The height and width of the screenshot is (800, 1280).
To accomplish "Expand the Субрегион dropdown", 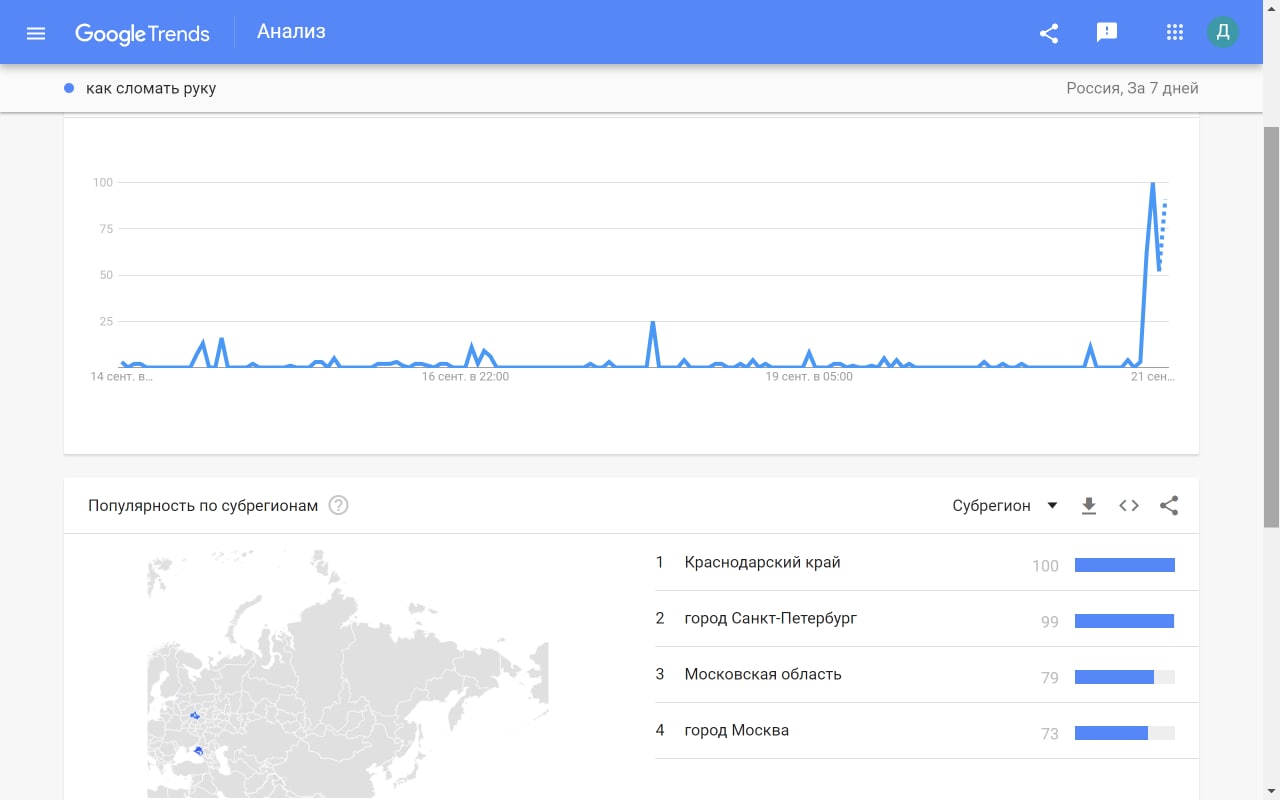I will click(x=1005, y=505).
